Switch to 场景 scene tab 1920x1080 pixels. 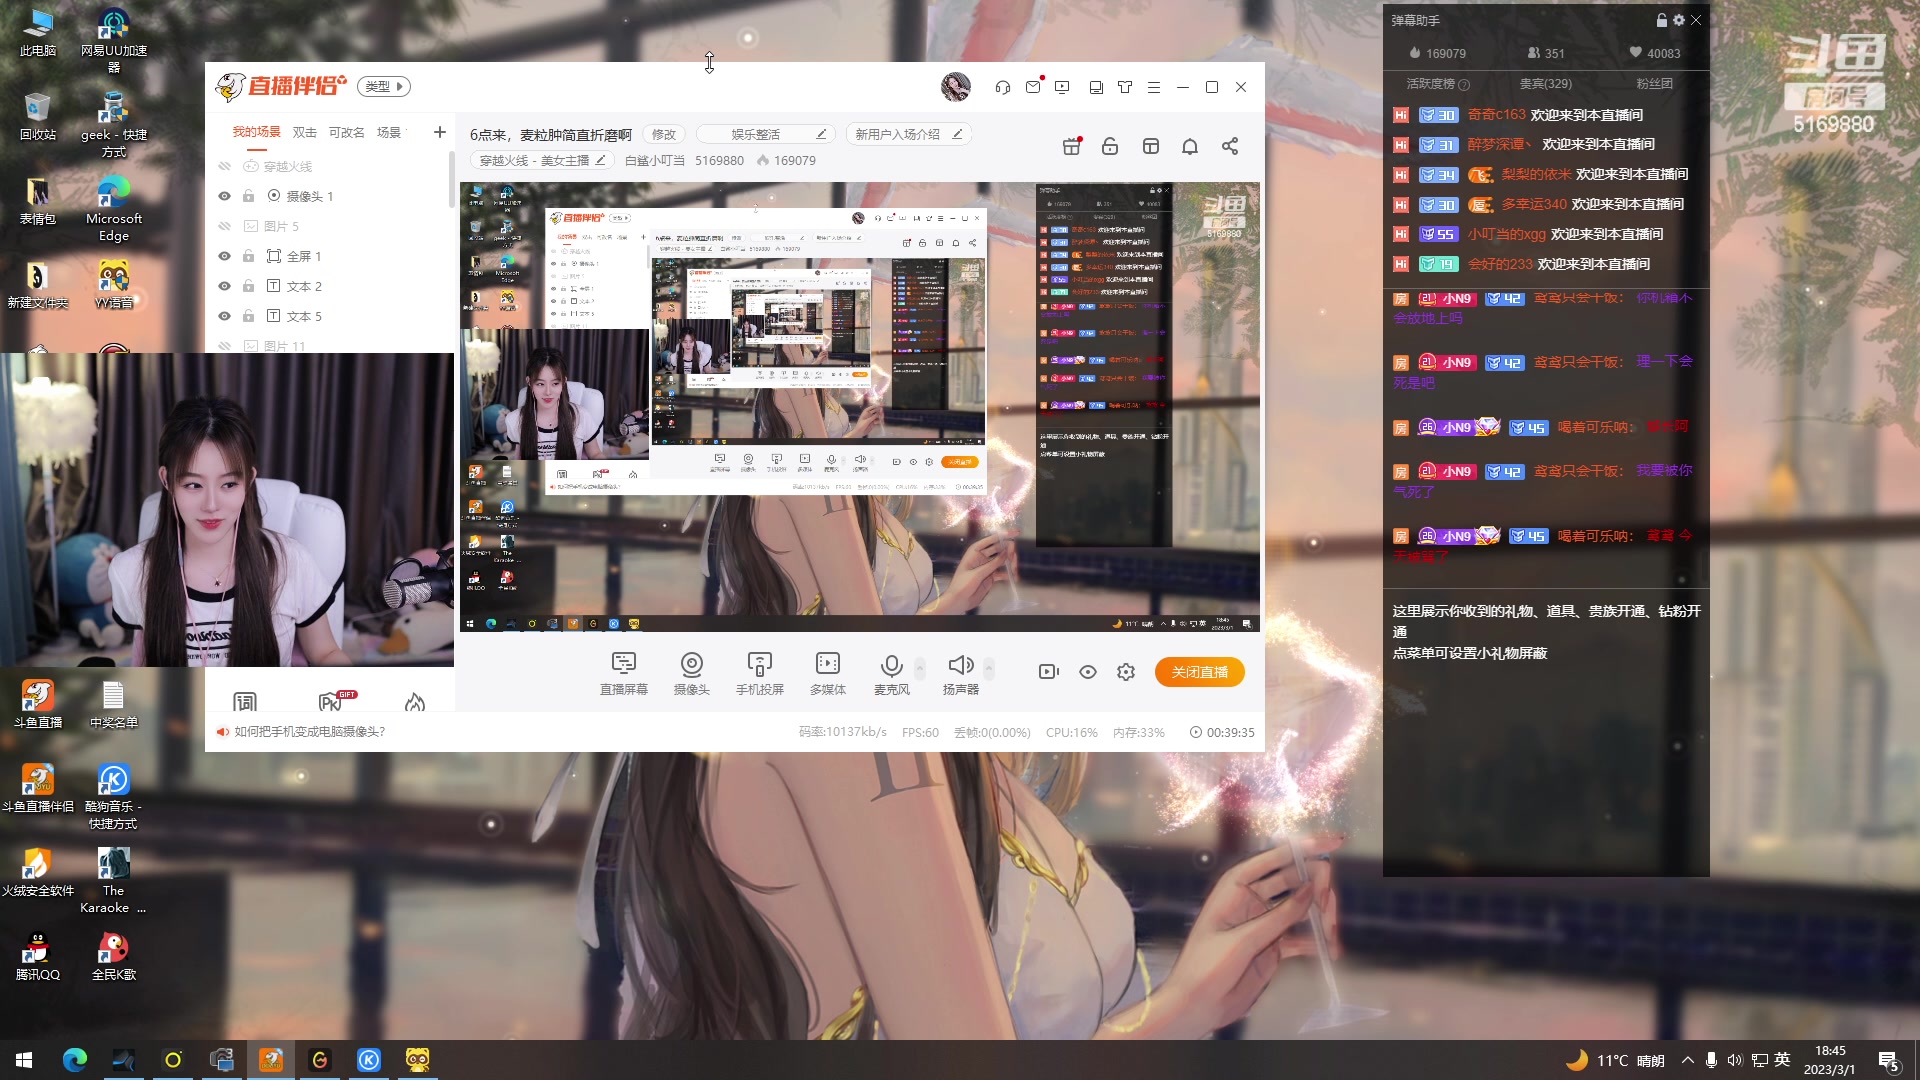point(389,132)
